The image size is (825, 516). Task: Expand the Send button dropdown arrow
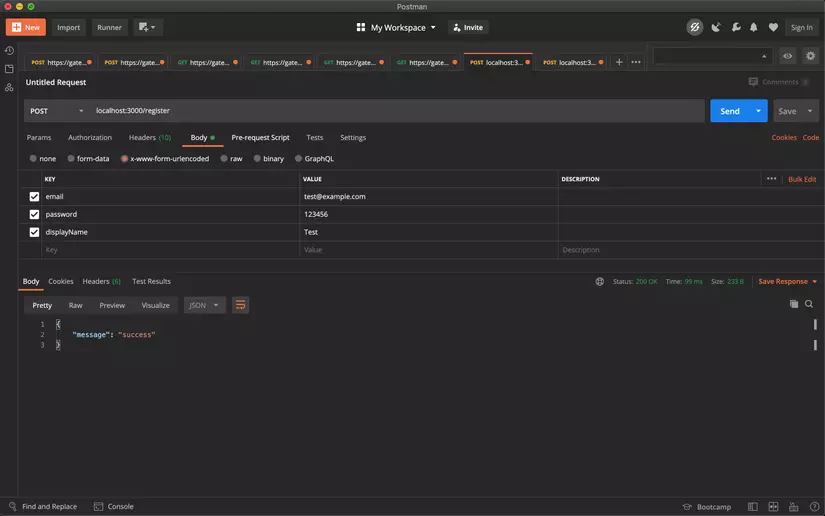pos(758,111)
